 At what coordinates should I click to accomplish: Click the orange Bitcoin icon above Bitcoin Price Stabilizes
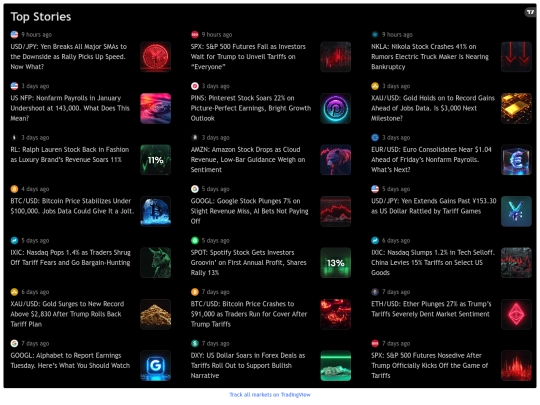coord(14,189)
